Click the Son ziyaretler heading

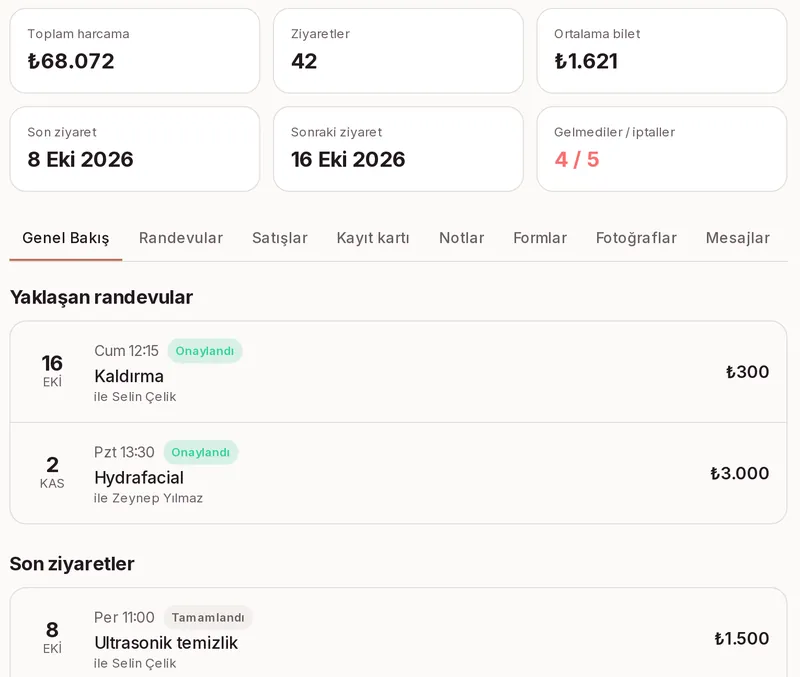(x=72, y=564)
